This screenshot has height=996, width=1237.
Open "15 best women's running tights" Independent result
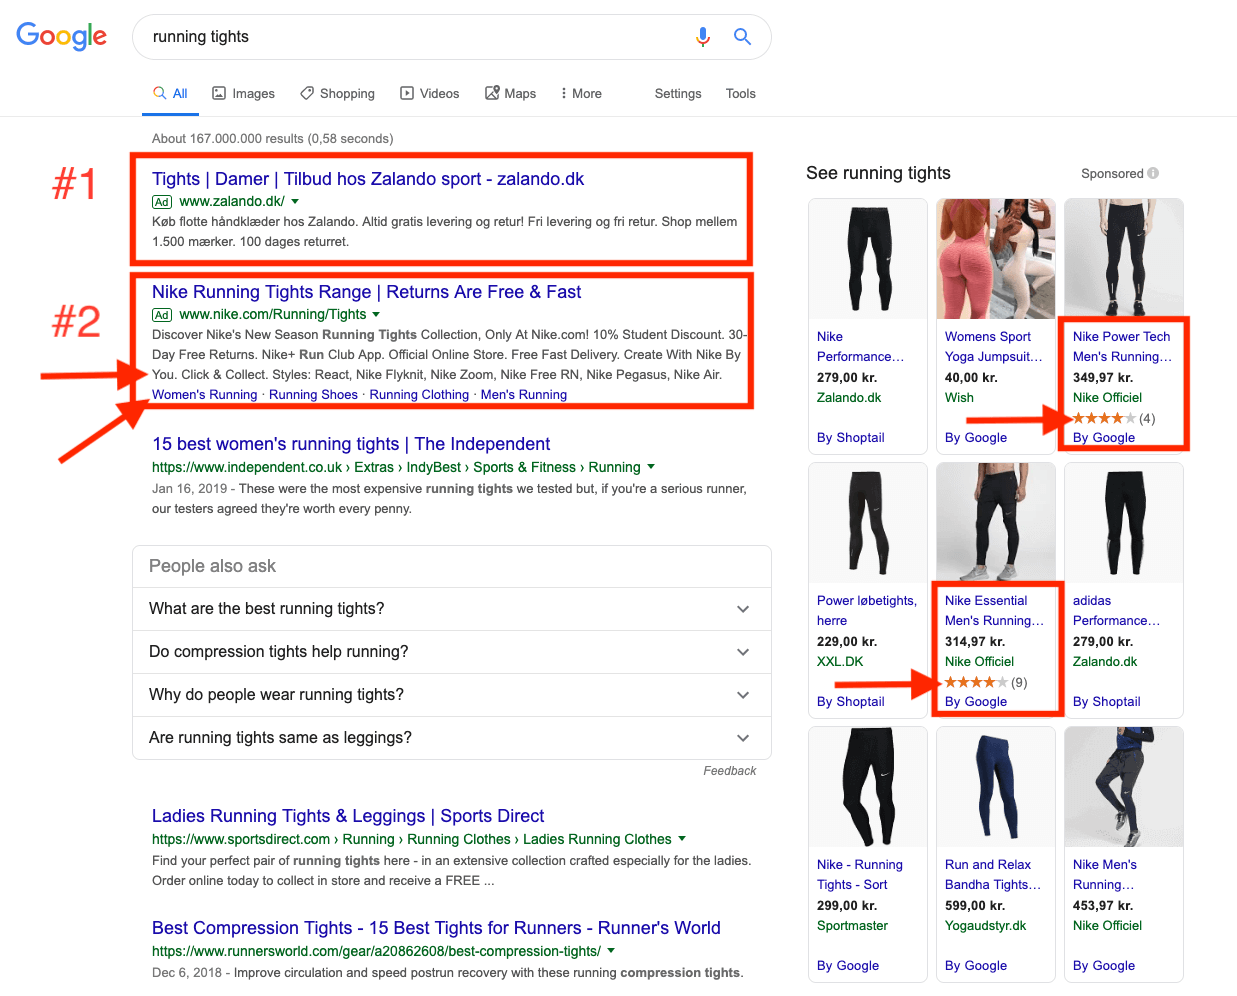351,444
